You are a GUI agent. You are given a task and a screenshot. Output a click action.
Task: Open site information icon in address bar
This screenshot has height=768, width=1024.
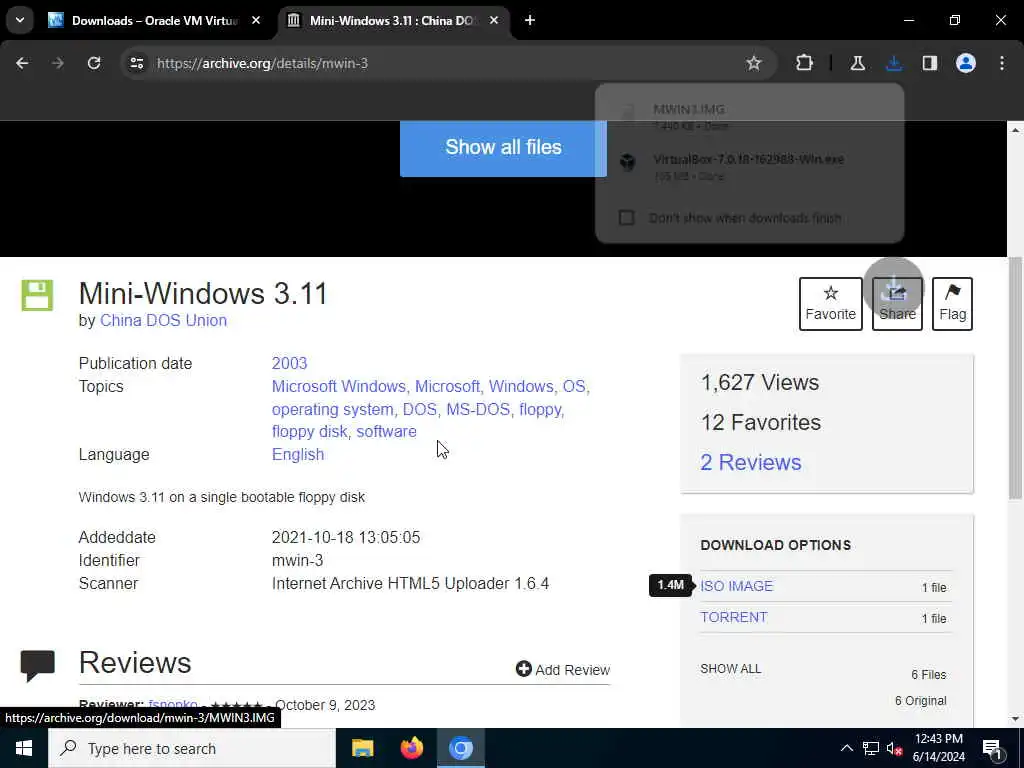tap(136, 63)
